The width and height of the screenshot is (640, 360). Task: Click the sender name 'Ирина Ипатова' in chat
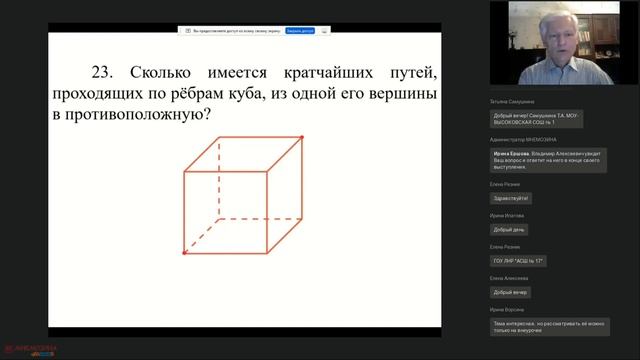pyautogui.click(x=507, y=216)
